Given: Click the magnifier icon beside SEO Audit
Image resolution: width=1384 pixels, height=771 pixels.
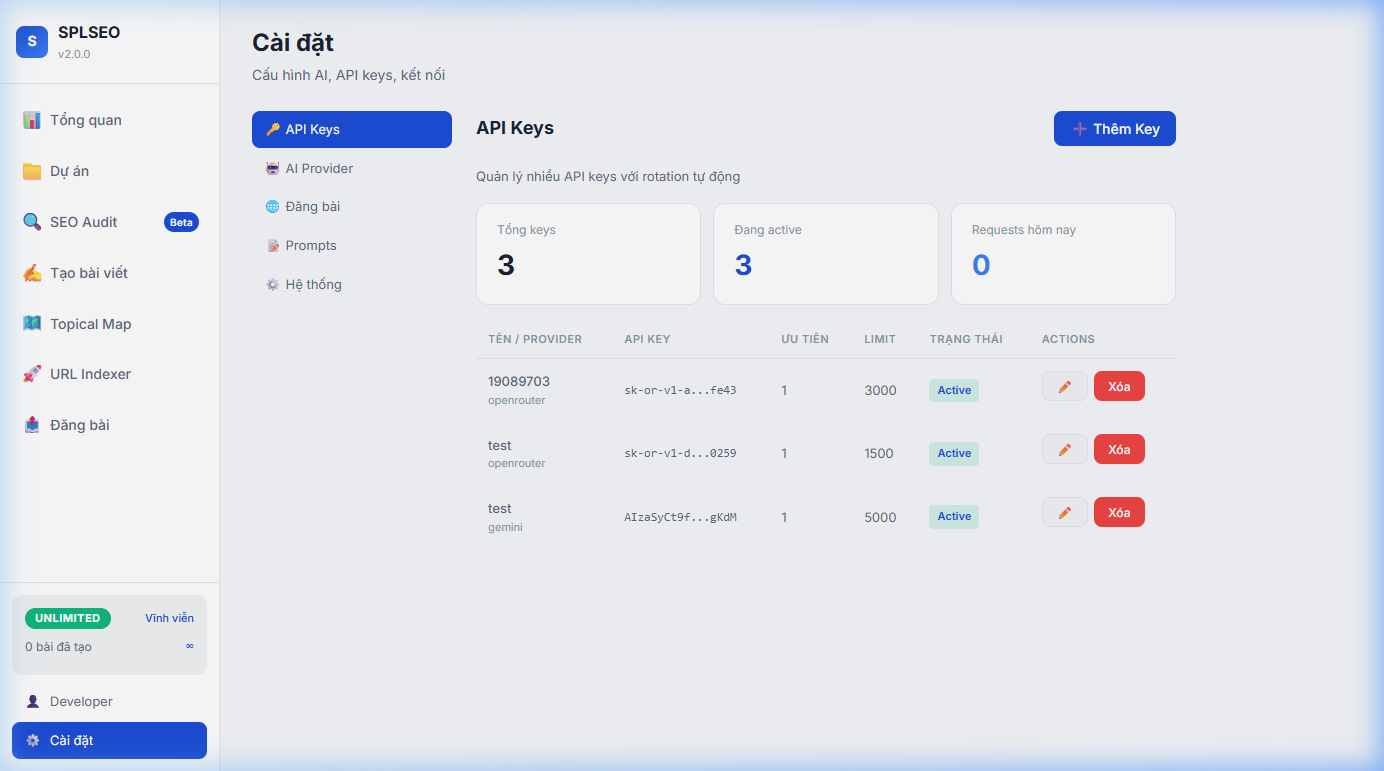Looking at the screenshot, I should click(x=32, y=222).
